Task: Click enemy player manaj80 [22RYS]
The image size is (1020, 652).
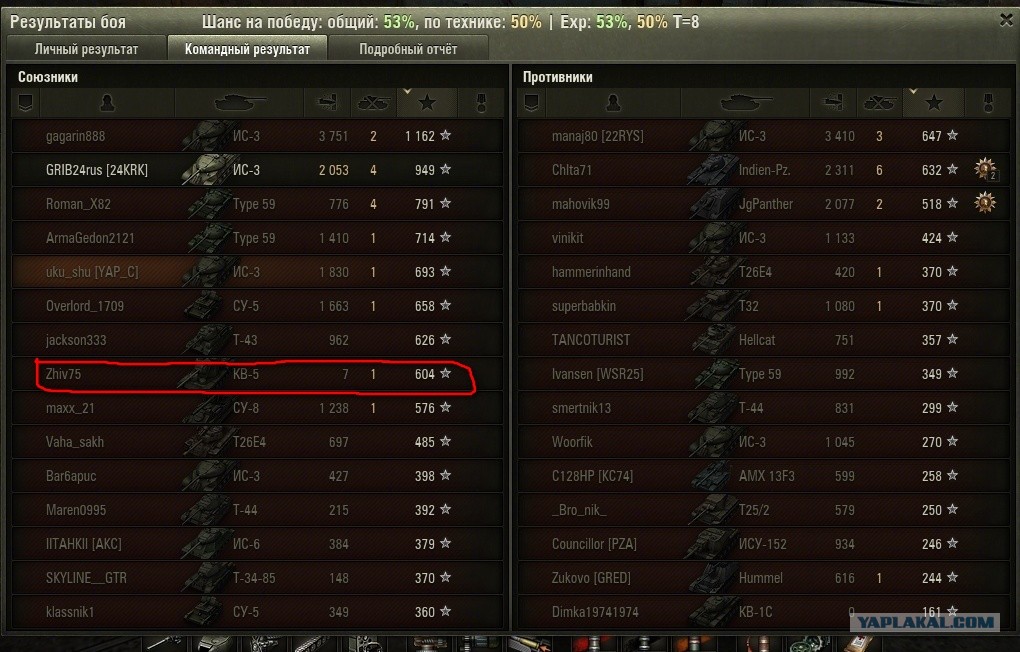Action: point(597,136)
